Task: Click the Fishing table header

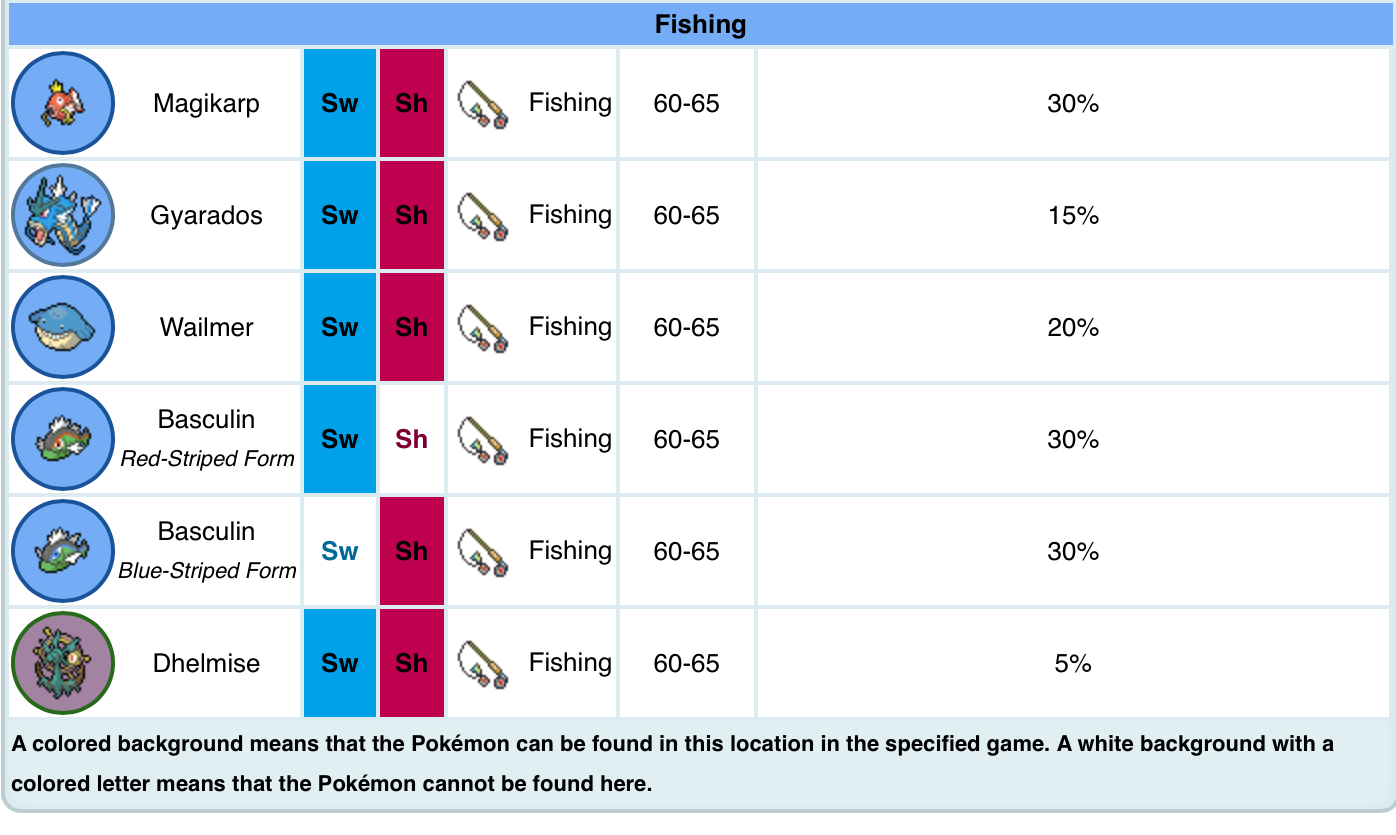Action: point(700,24)
